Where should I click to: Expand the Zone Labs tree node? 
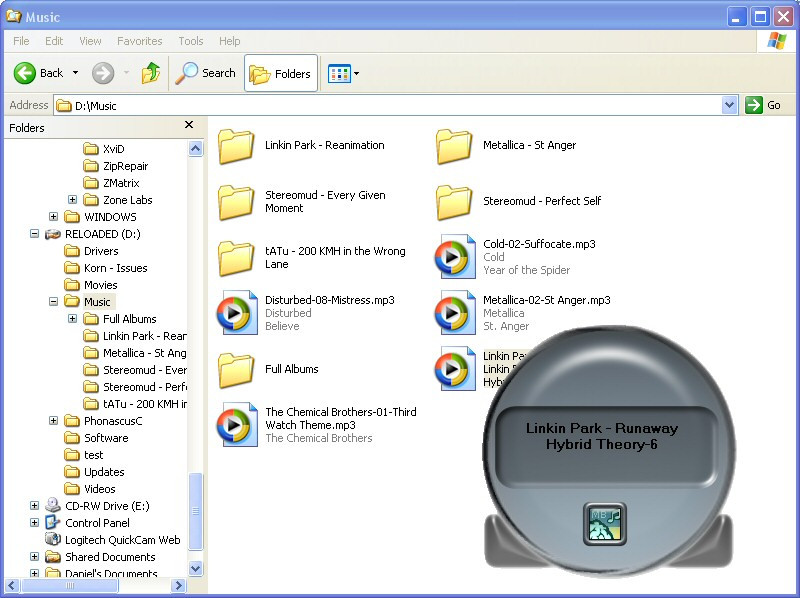72,200
